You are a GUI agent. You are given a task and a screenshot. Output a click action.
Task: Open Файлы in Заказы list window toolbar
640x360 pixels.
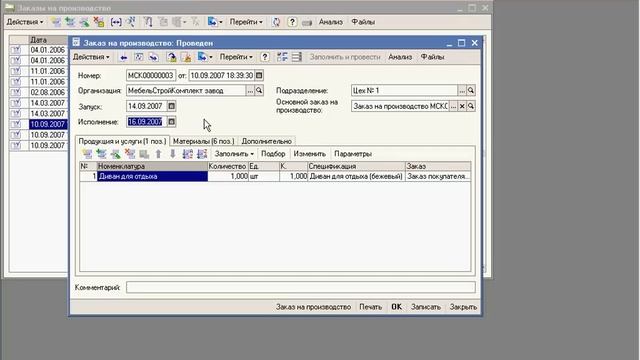[x=363, y=22]
